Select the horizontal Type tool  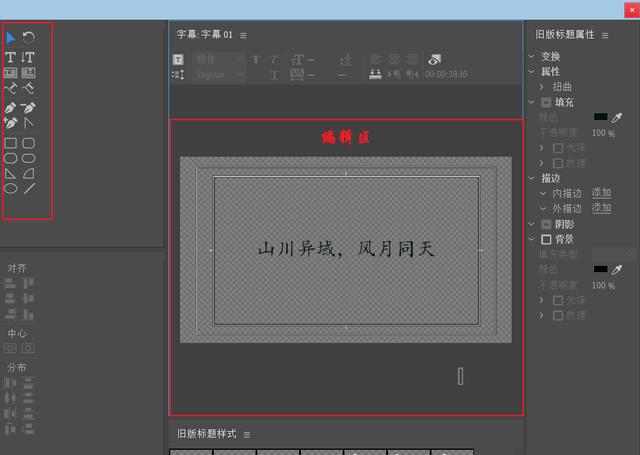tap(11, 57)
